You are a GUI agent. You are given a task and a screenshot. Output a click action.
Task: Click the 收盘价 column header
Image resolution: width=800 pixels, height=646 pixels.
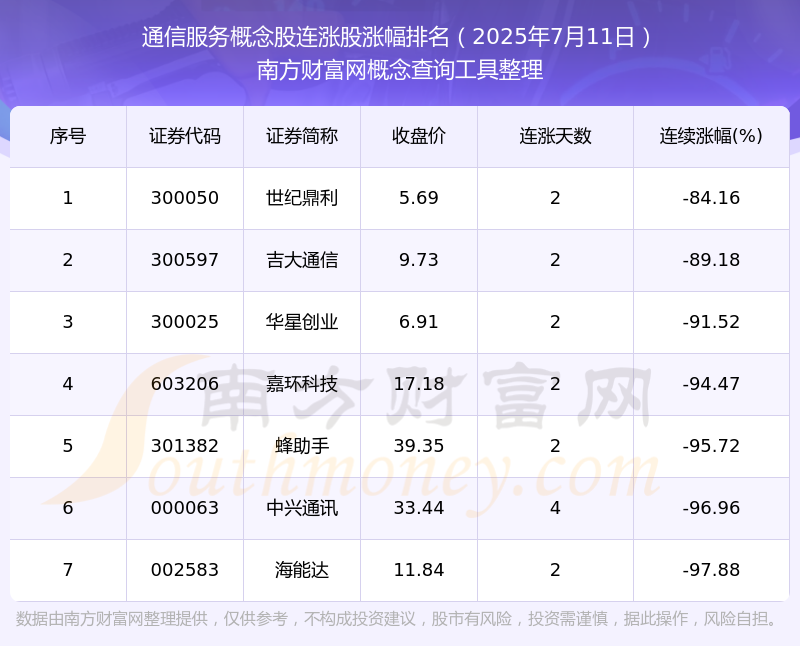click(x=419, y=136)
